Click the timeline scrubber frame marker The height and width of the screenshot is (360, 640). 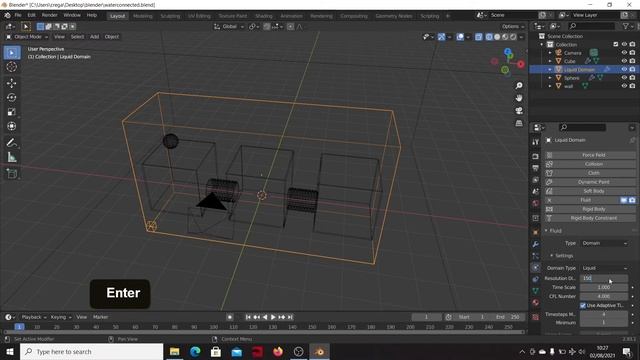19,327
